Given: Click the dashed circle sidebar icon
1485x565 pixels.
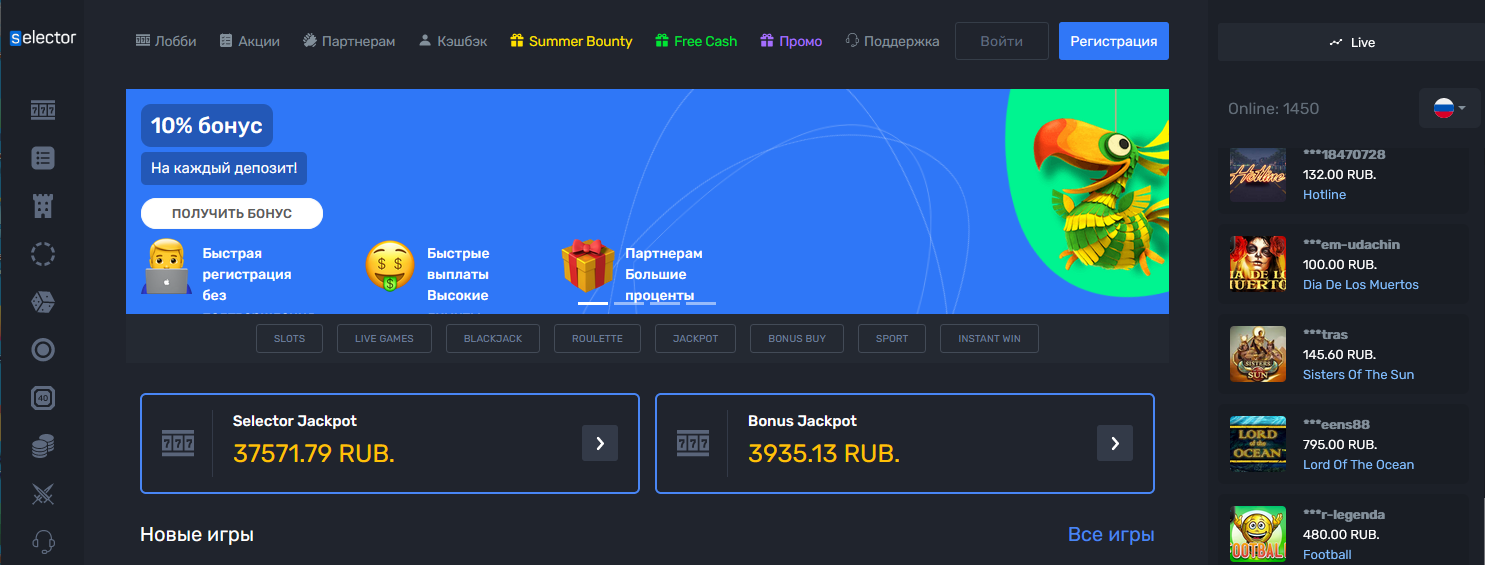Looking at the screenshot, I should coord(43,254).
